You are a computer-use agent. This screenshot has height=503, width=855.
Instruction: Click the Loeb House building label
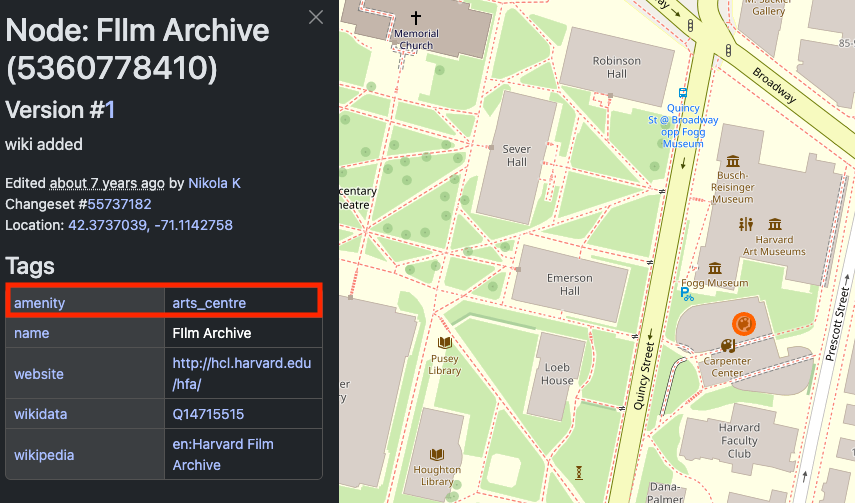(x=557, y=374)
